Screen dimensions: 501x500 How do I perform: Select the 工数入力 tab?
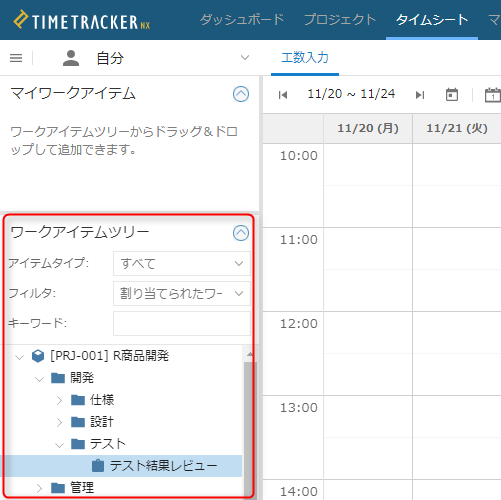click(305, 58)
